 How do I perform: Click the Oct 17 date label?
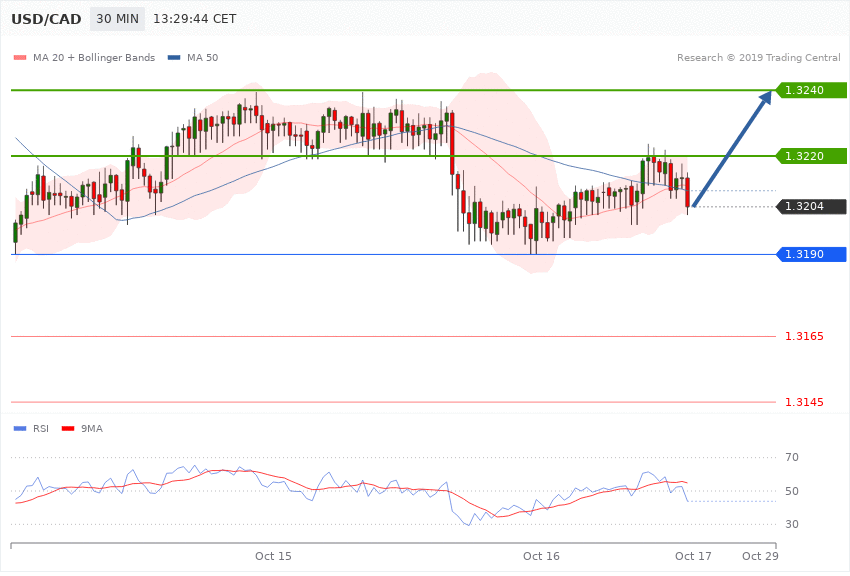(693, 556)
